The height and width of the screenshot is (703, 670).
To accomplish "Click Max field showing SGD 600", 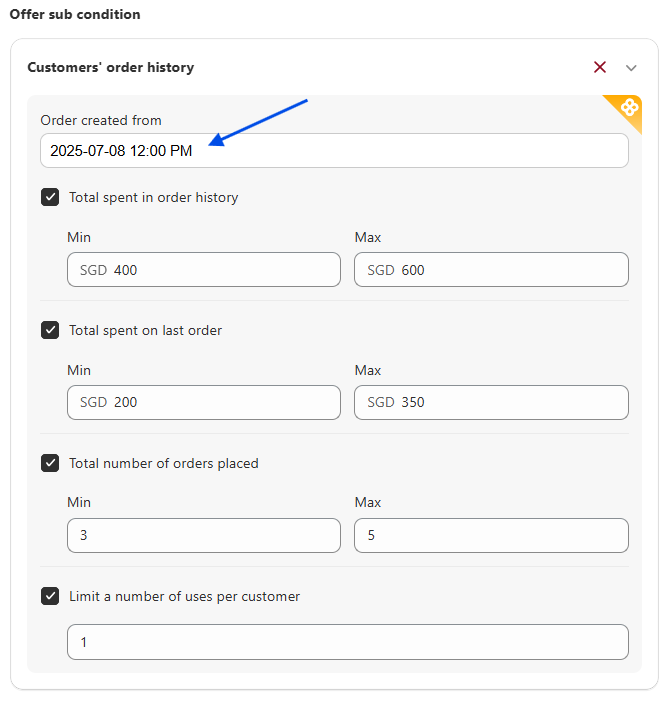I will (491, 270).
